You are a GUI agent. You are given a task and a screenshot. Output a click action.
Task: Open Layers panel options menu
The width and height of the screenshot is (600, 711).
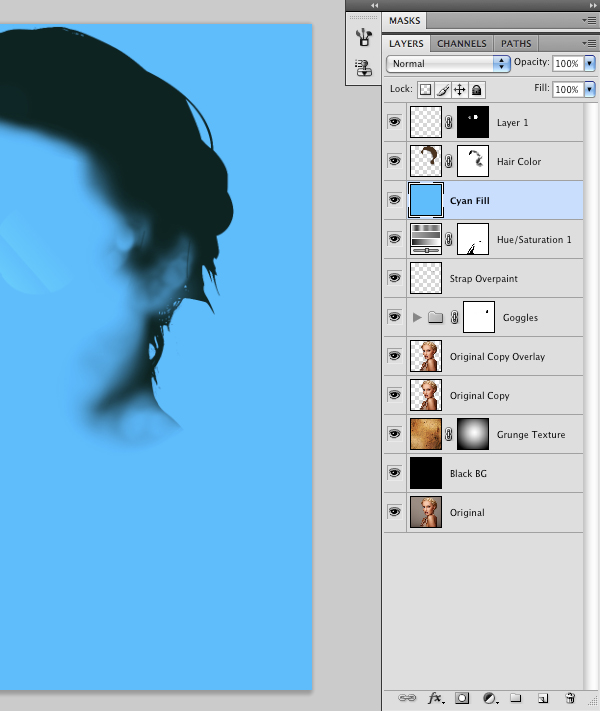click(x=590, y=44)
